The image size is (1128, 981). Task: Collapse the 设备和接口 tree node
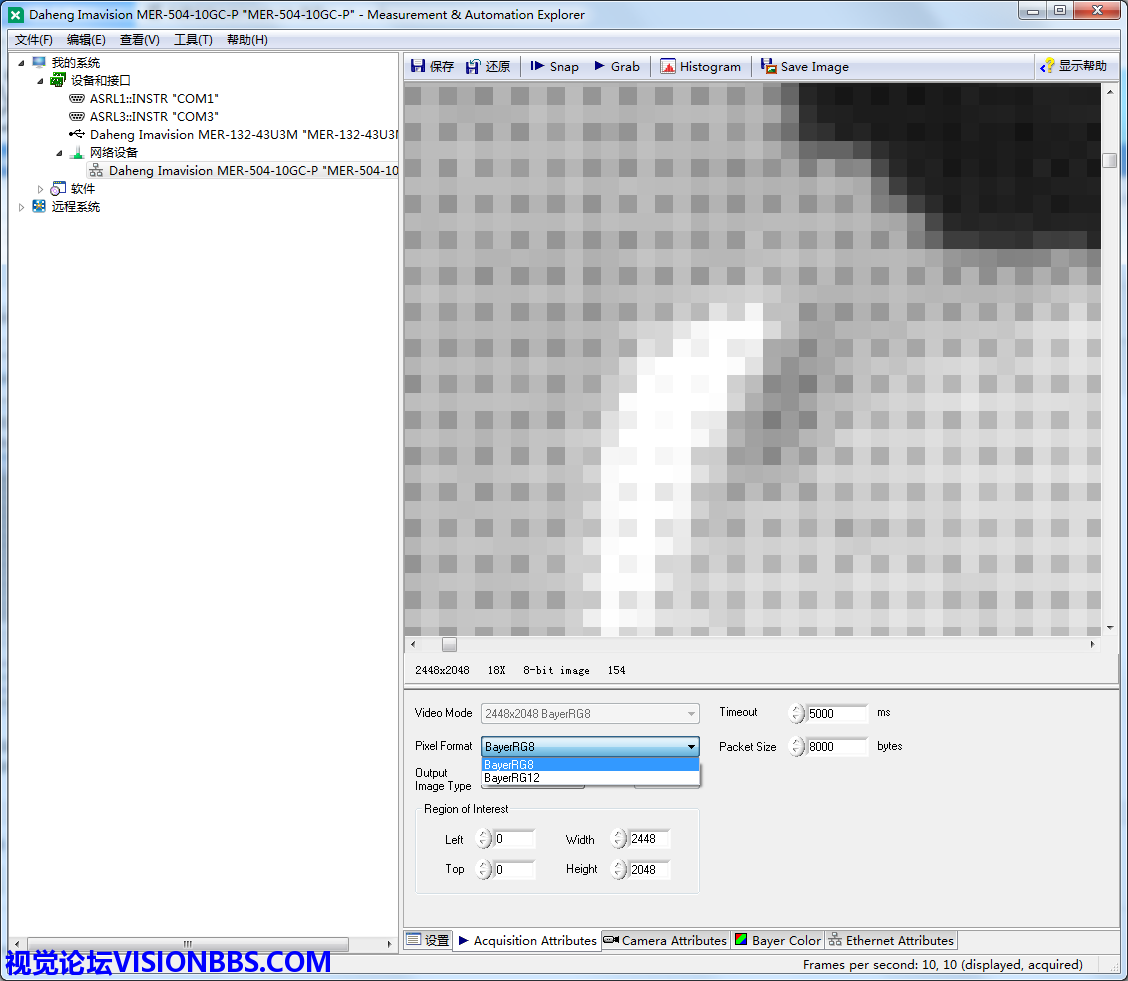pos(41,80)
